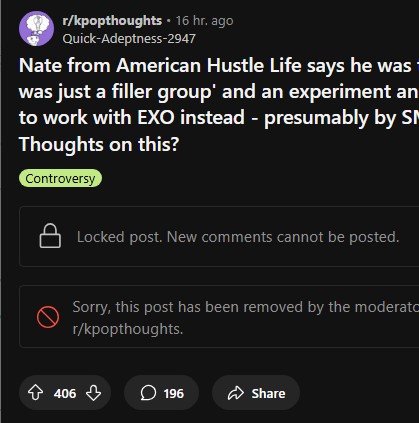Click the Share button
Screen dimensions: 419x423
(256, 393)
